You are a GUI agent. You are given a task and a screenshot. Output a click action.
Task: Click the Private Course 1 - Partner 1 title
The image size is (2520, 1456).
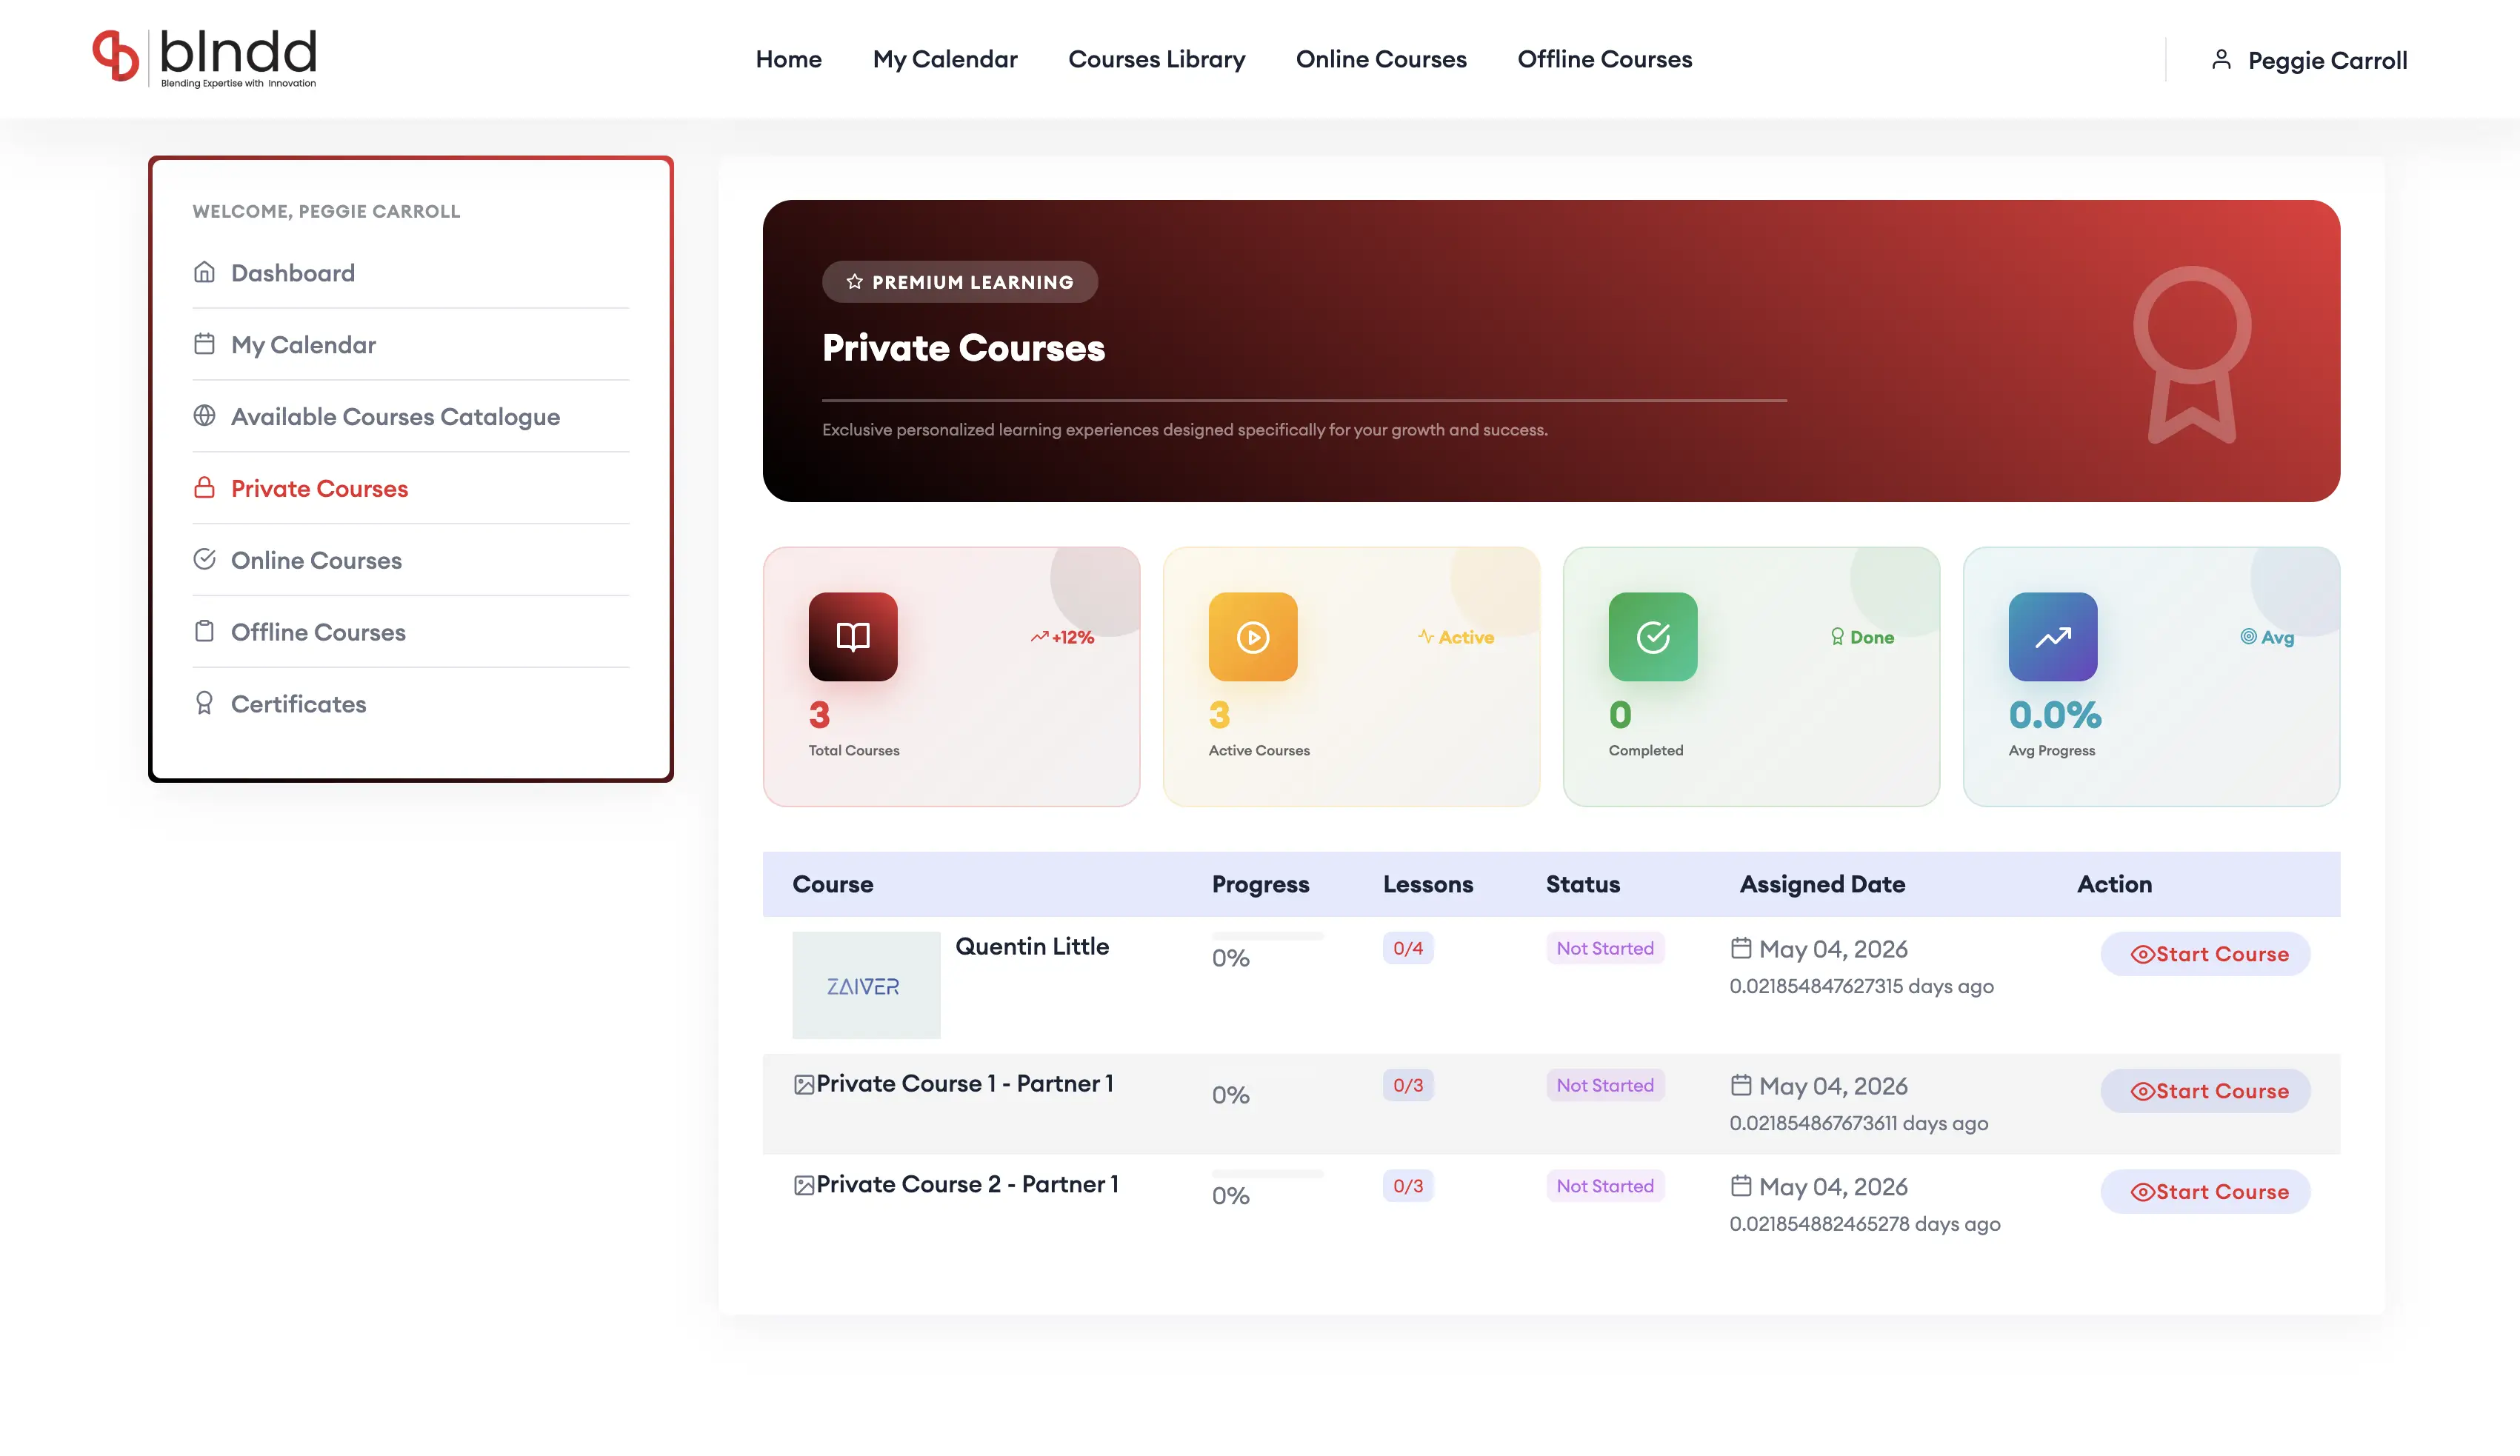(x=965, y=1083)
